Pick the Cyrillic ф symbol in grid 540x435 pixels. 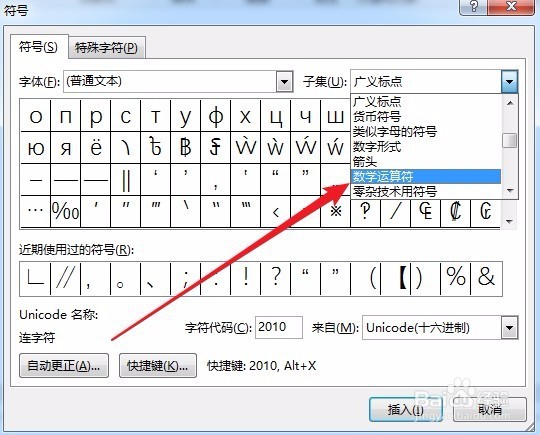tap(216, 116)
